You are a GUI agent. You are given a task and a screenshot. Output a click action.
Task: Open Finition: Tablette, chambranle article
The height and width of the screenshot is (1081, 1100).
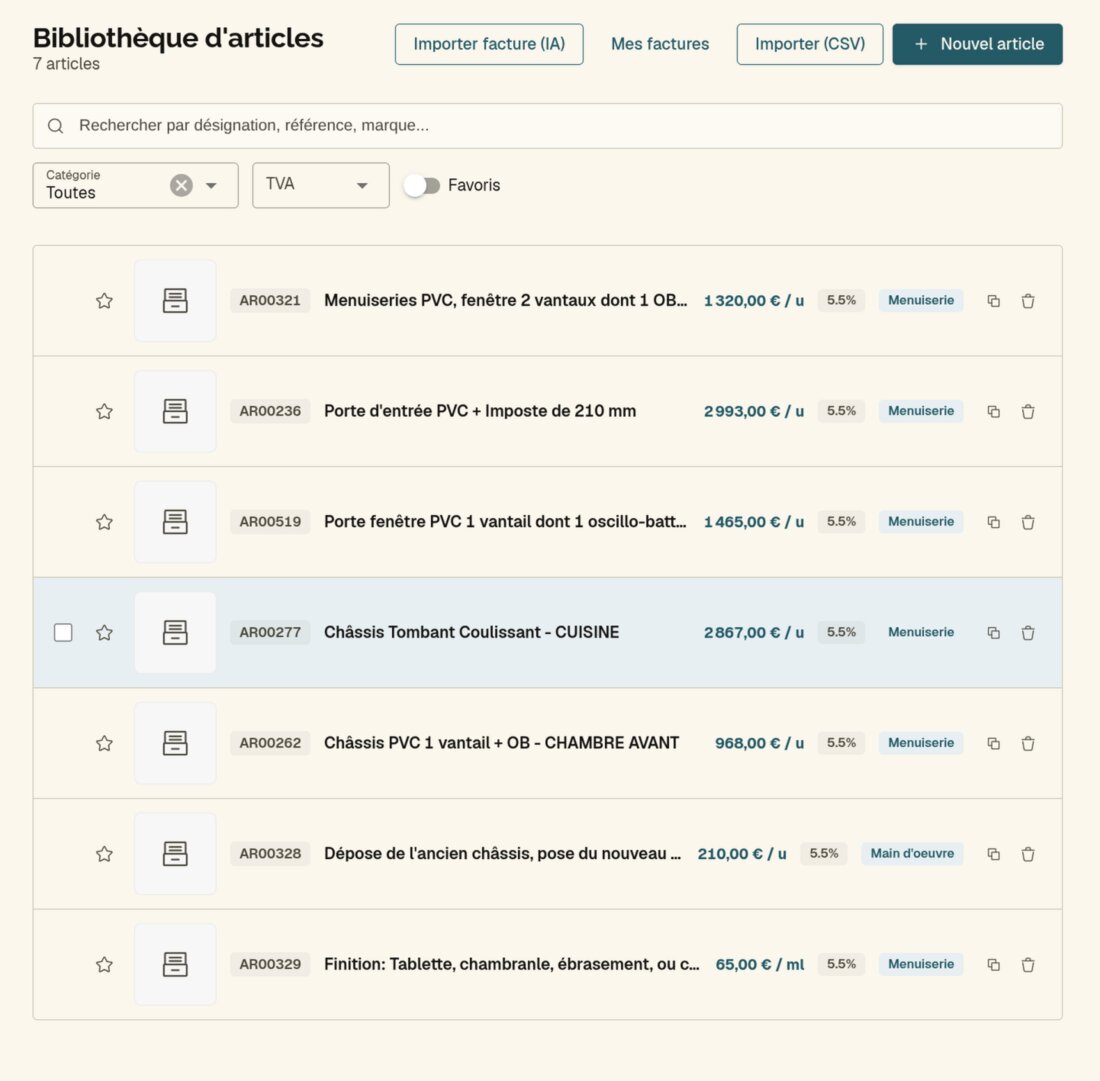[x=511, y=965]
